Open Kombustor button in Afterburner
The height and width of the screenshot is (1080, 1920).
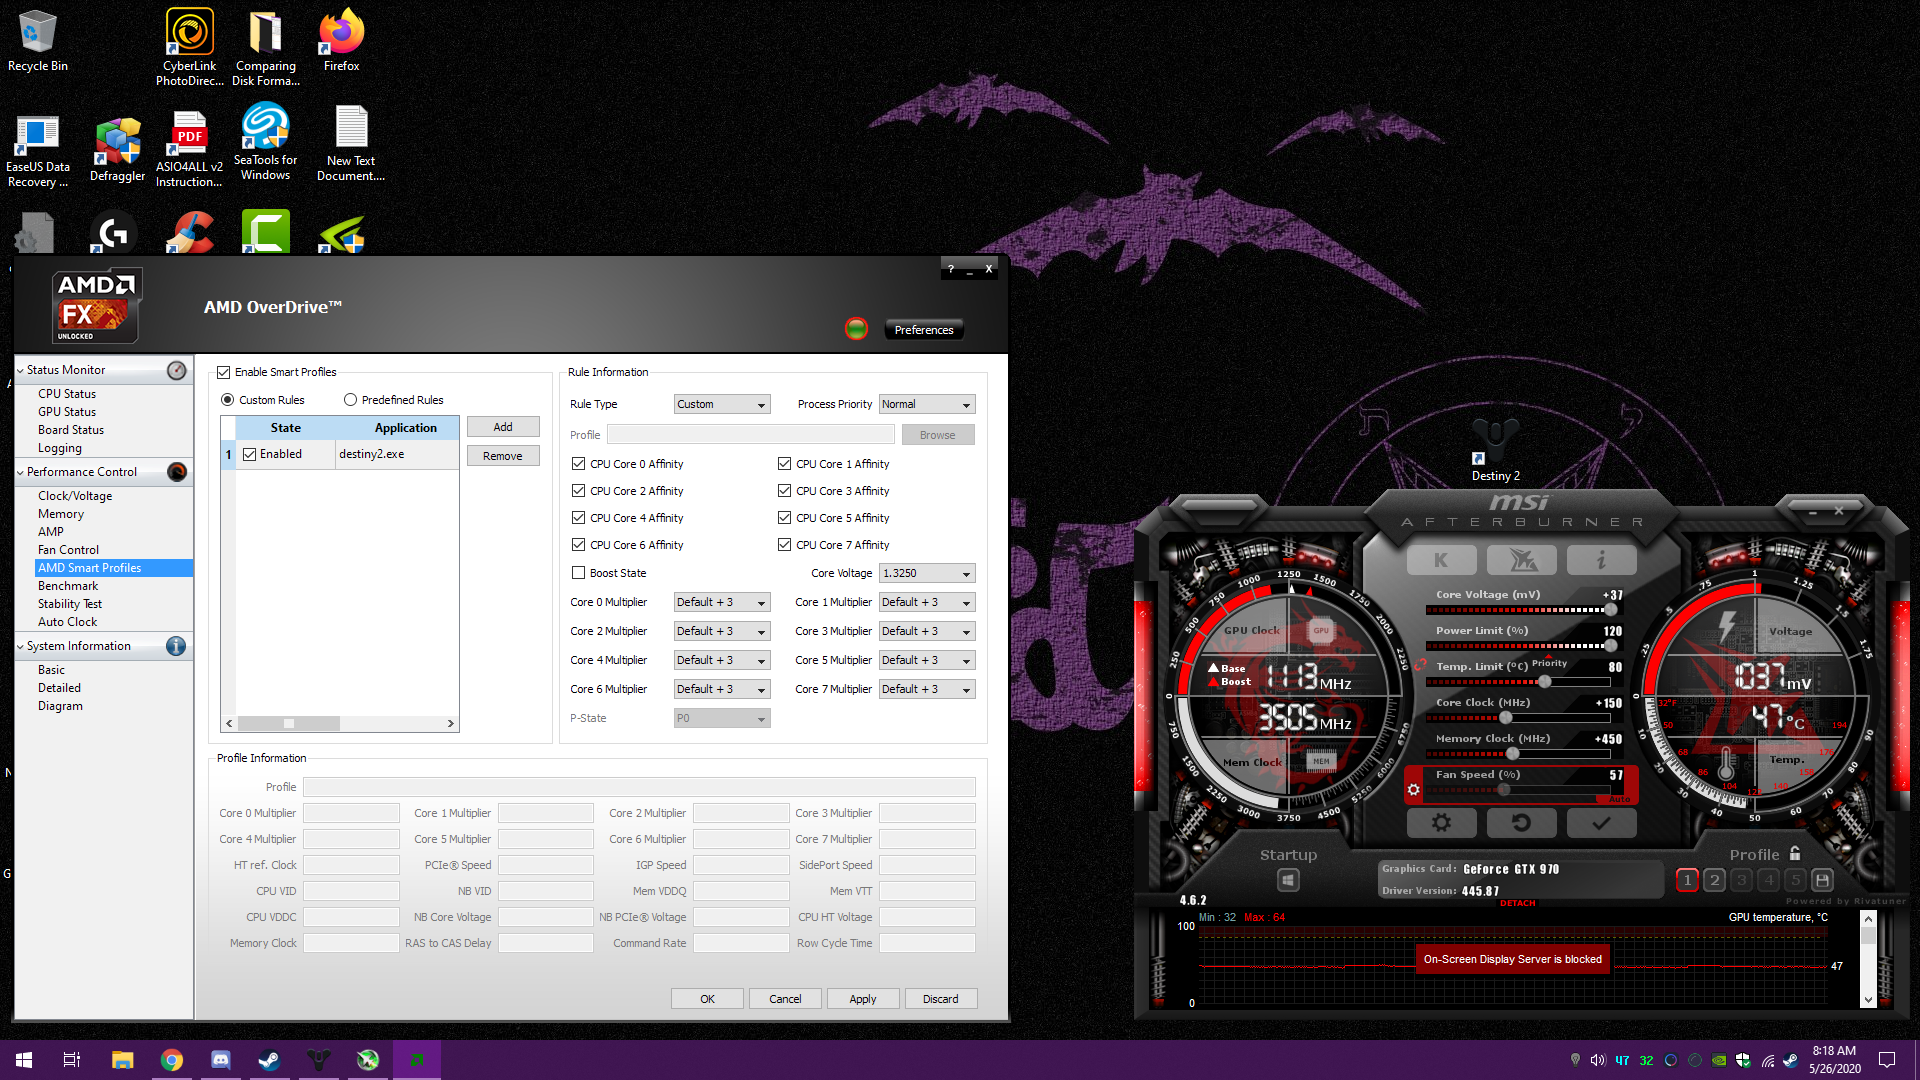click(x=1441, y=560)
